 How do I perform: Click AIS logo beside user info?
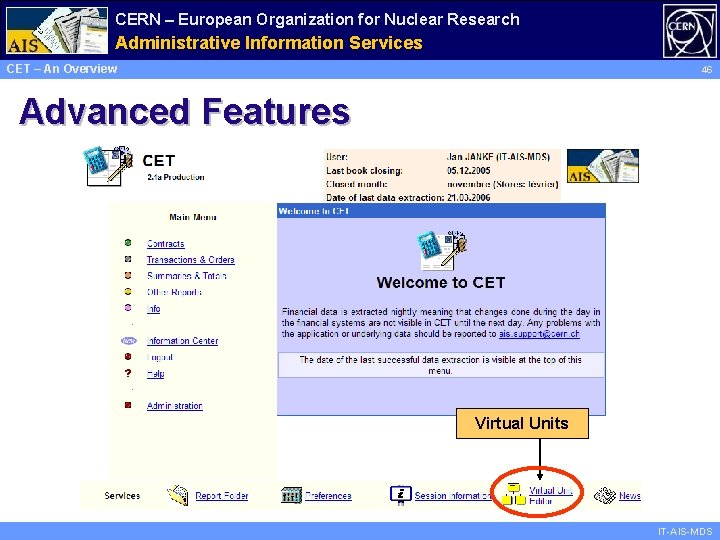603,166
